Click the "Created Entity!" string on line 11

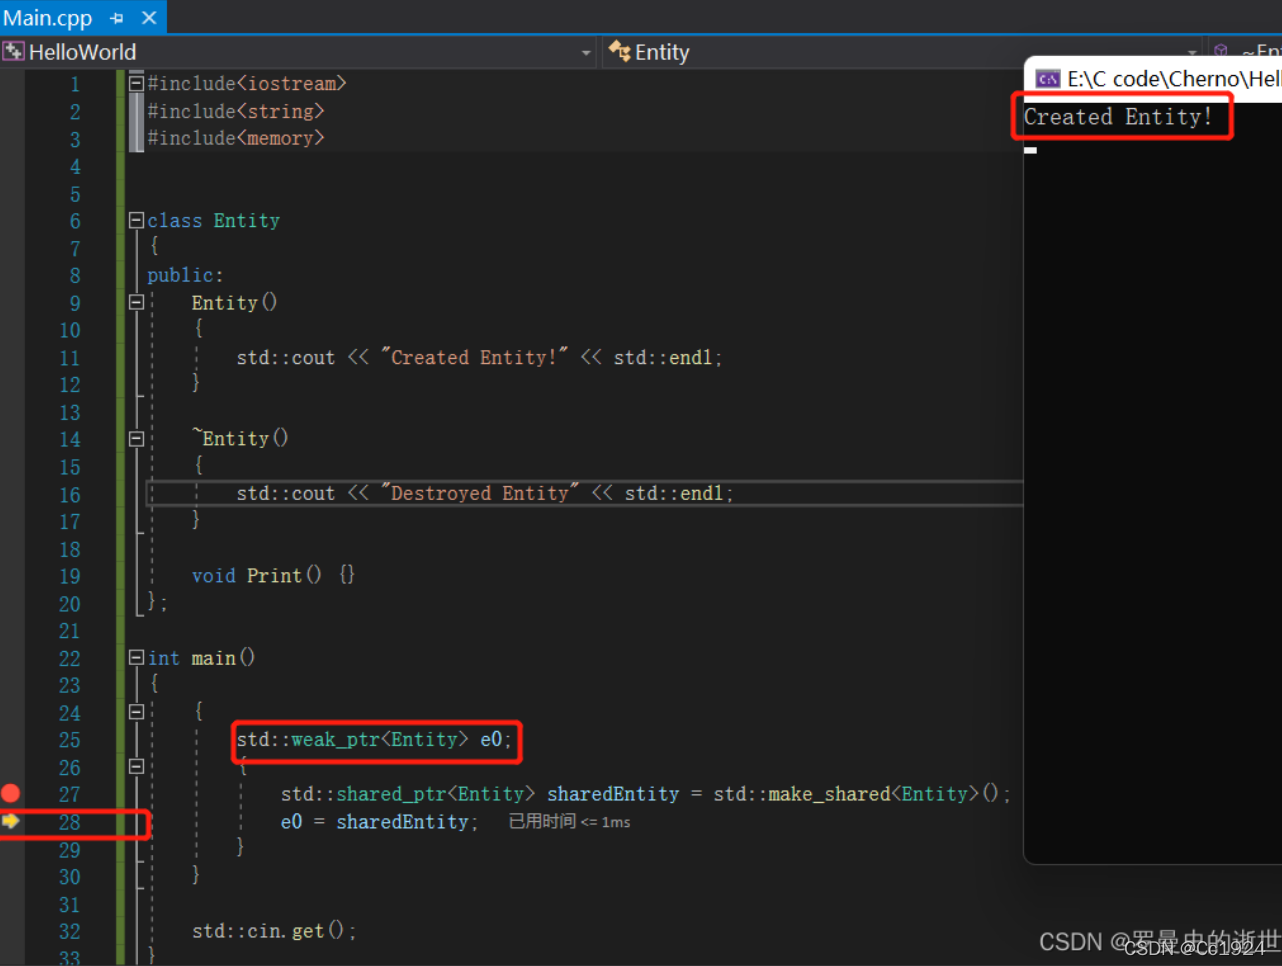475,357
